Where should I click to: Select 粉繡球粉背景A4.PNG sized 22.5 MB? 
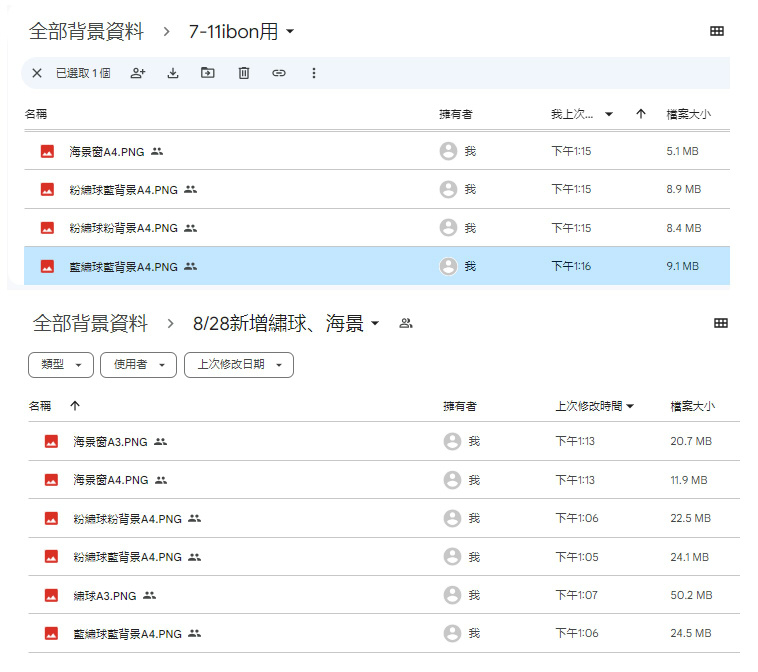pos(384,518)
